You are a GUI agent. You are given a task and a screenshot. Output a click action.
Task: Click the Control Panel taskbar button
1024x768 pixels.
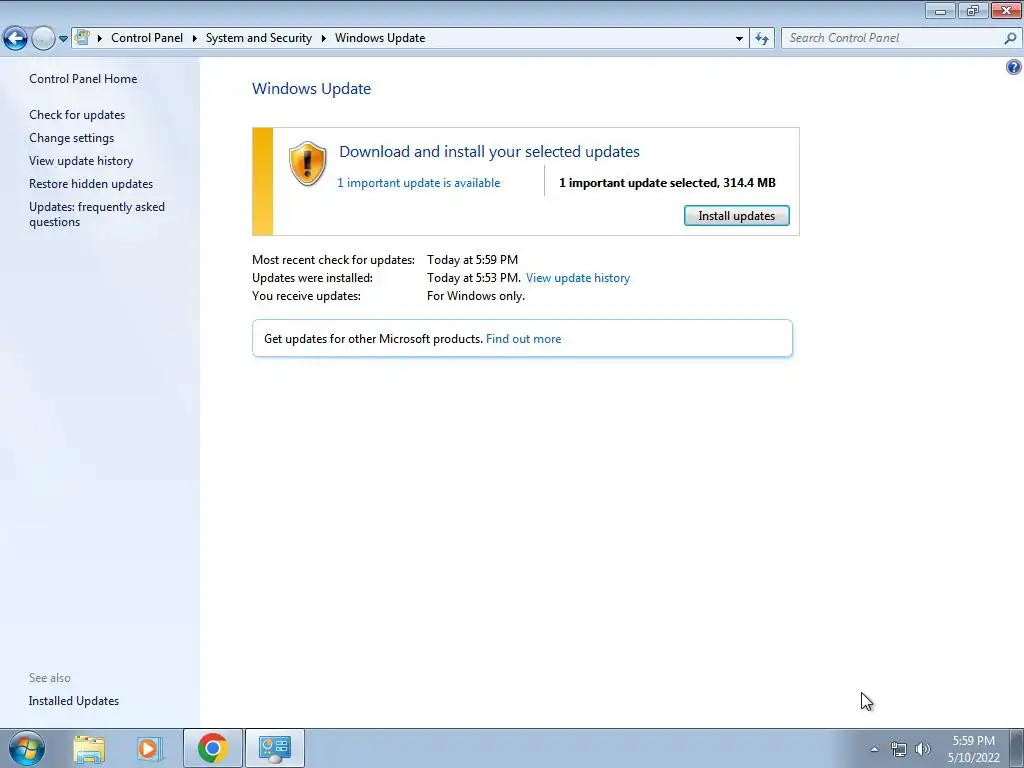275,748
